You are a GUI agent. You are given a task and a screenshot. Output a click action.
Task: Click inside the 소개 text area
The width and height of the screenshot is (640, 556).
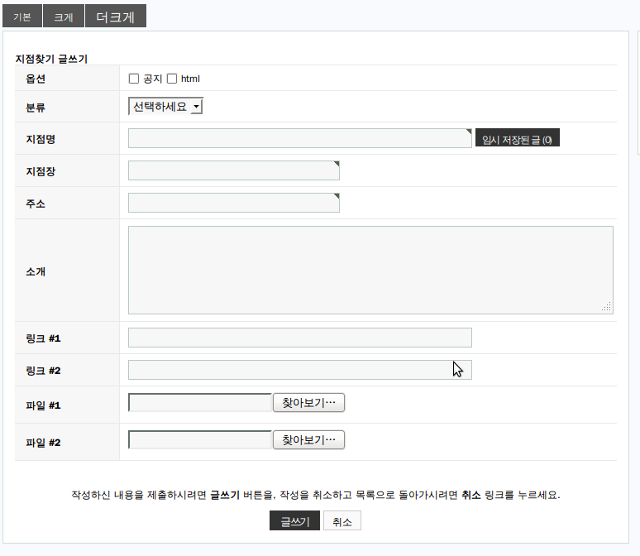[x=370, y=270]
